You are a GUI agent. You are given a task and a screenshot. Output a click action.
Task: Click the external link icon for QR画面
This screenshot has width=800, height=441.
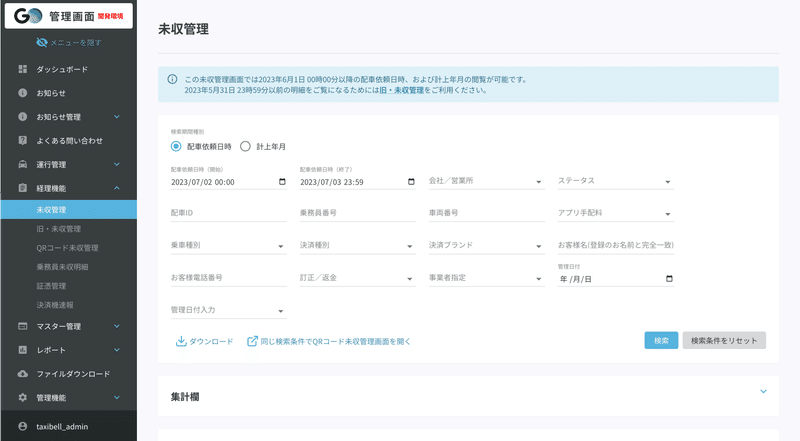[x=252, y=341]
